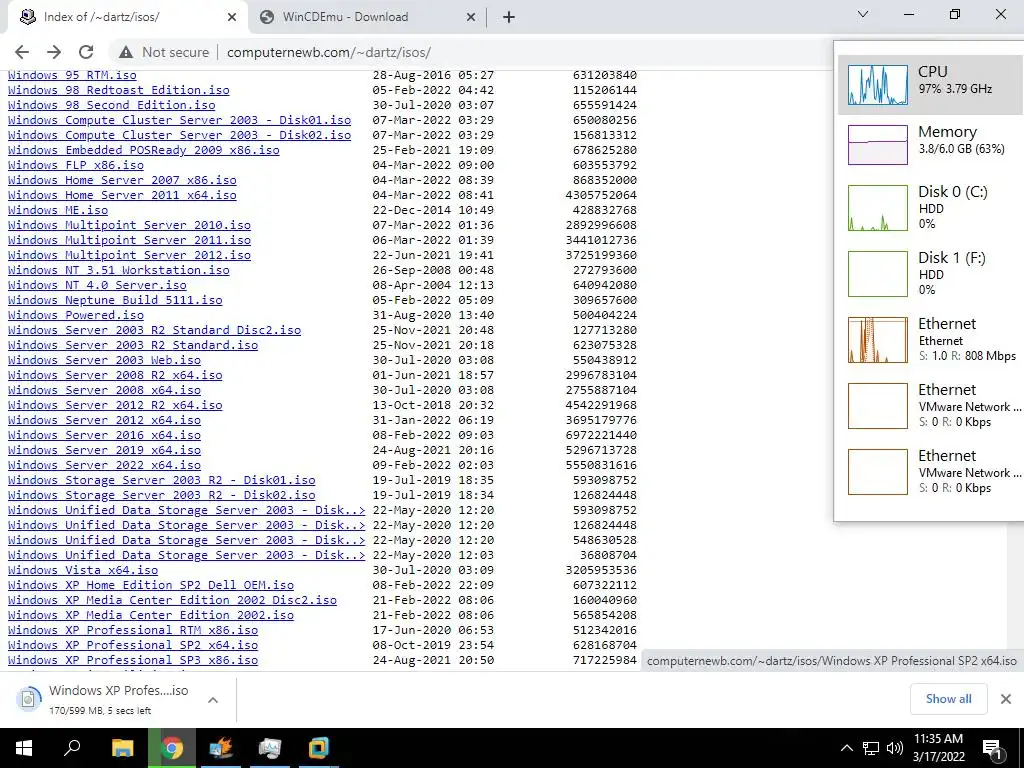1024x768 pixels.
Task: Open Windows search from taskbar
Action: [x=72, y=748]
